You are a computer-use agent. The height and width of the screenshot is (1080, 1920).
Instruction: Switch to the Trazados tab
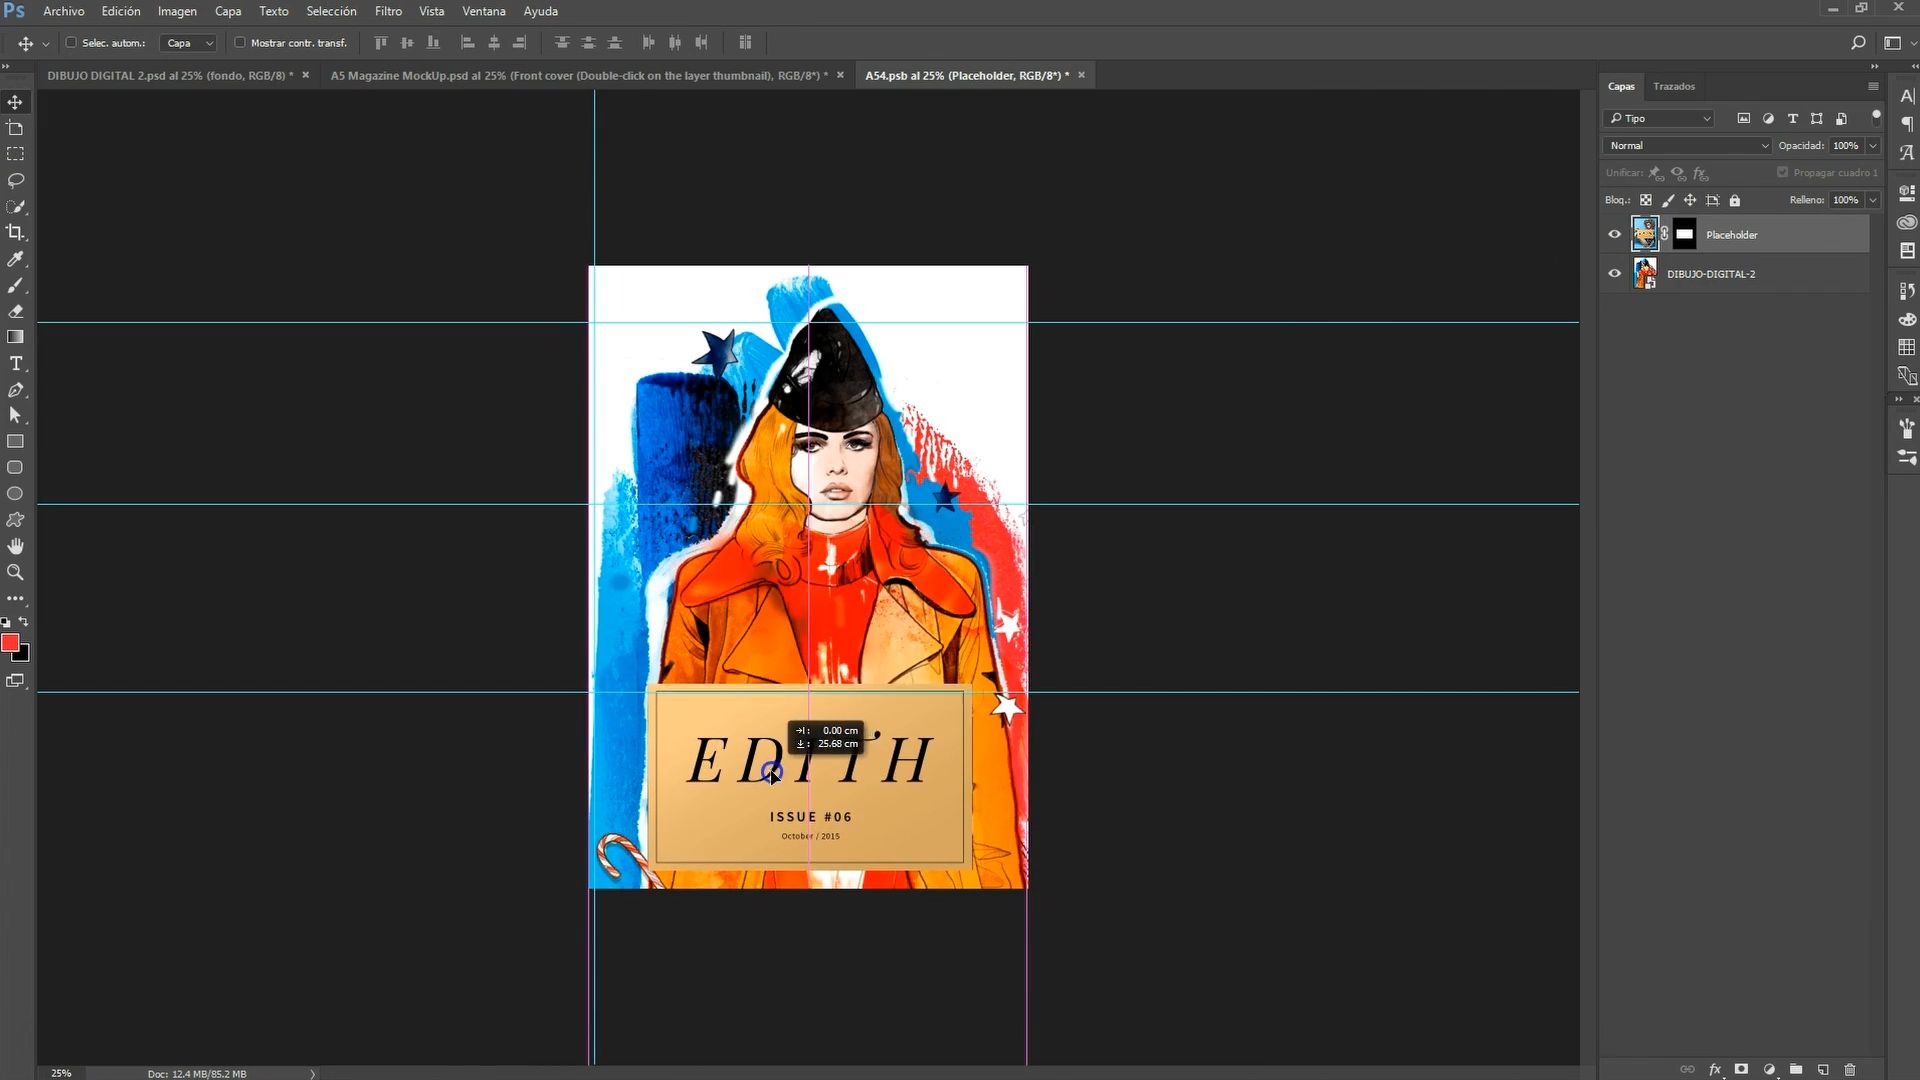click(1674, 86)
